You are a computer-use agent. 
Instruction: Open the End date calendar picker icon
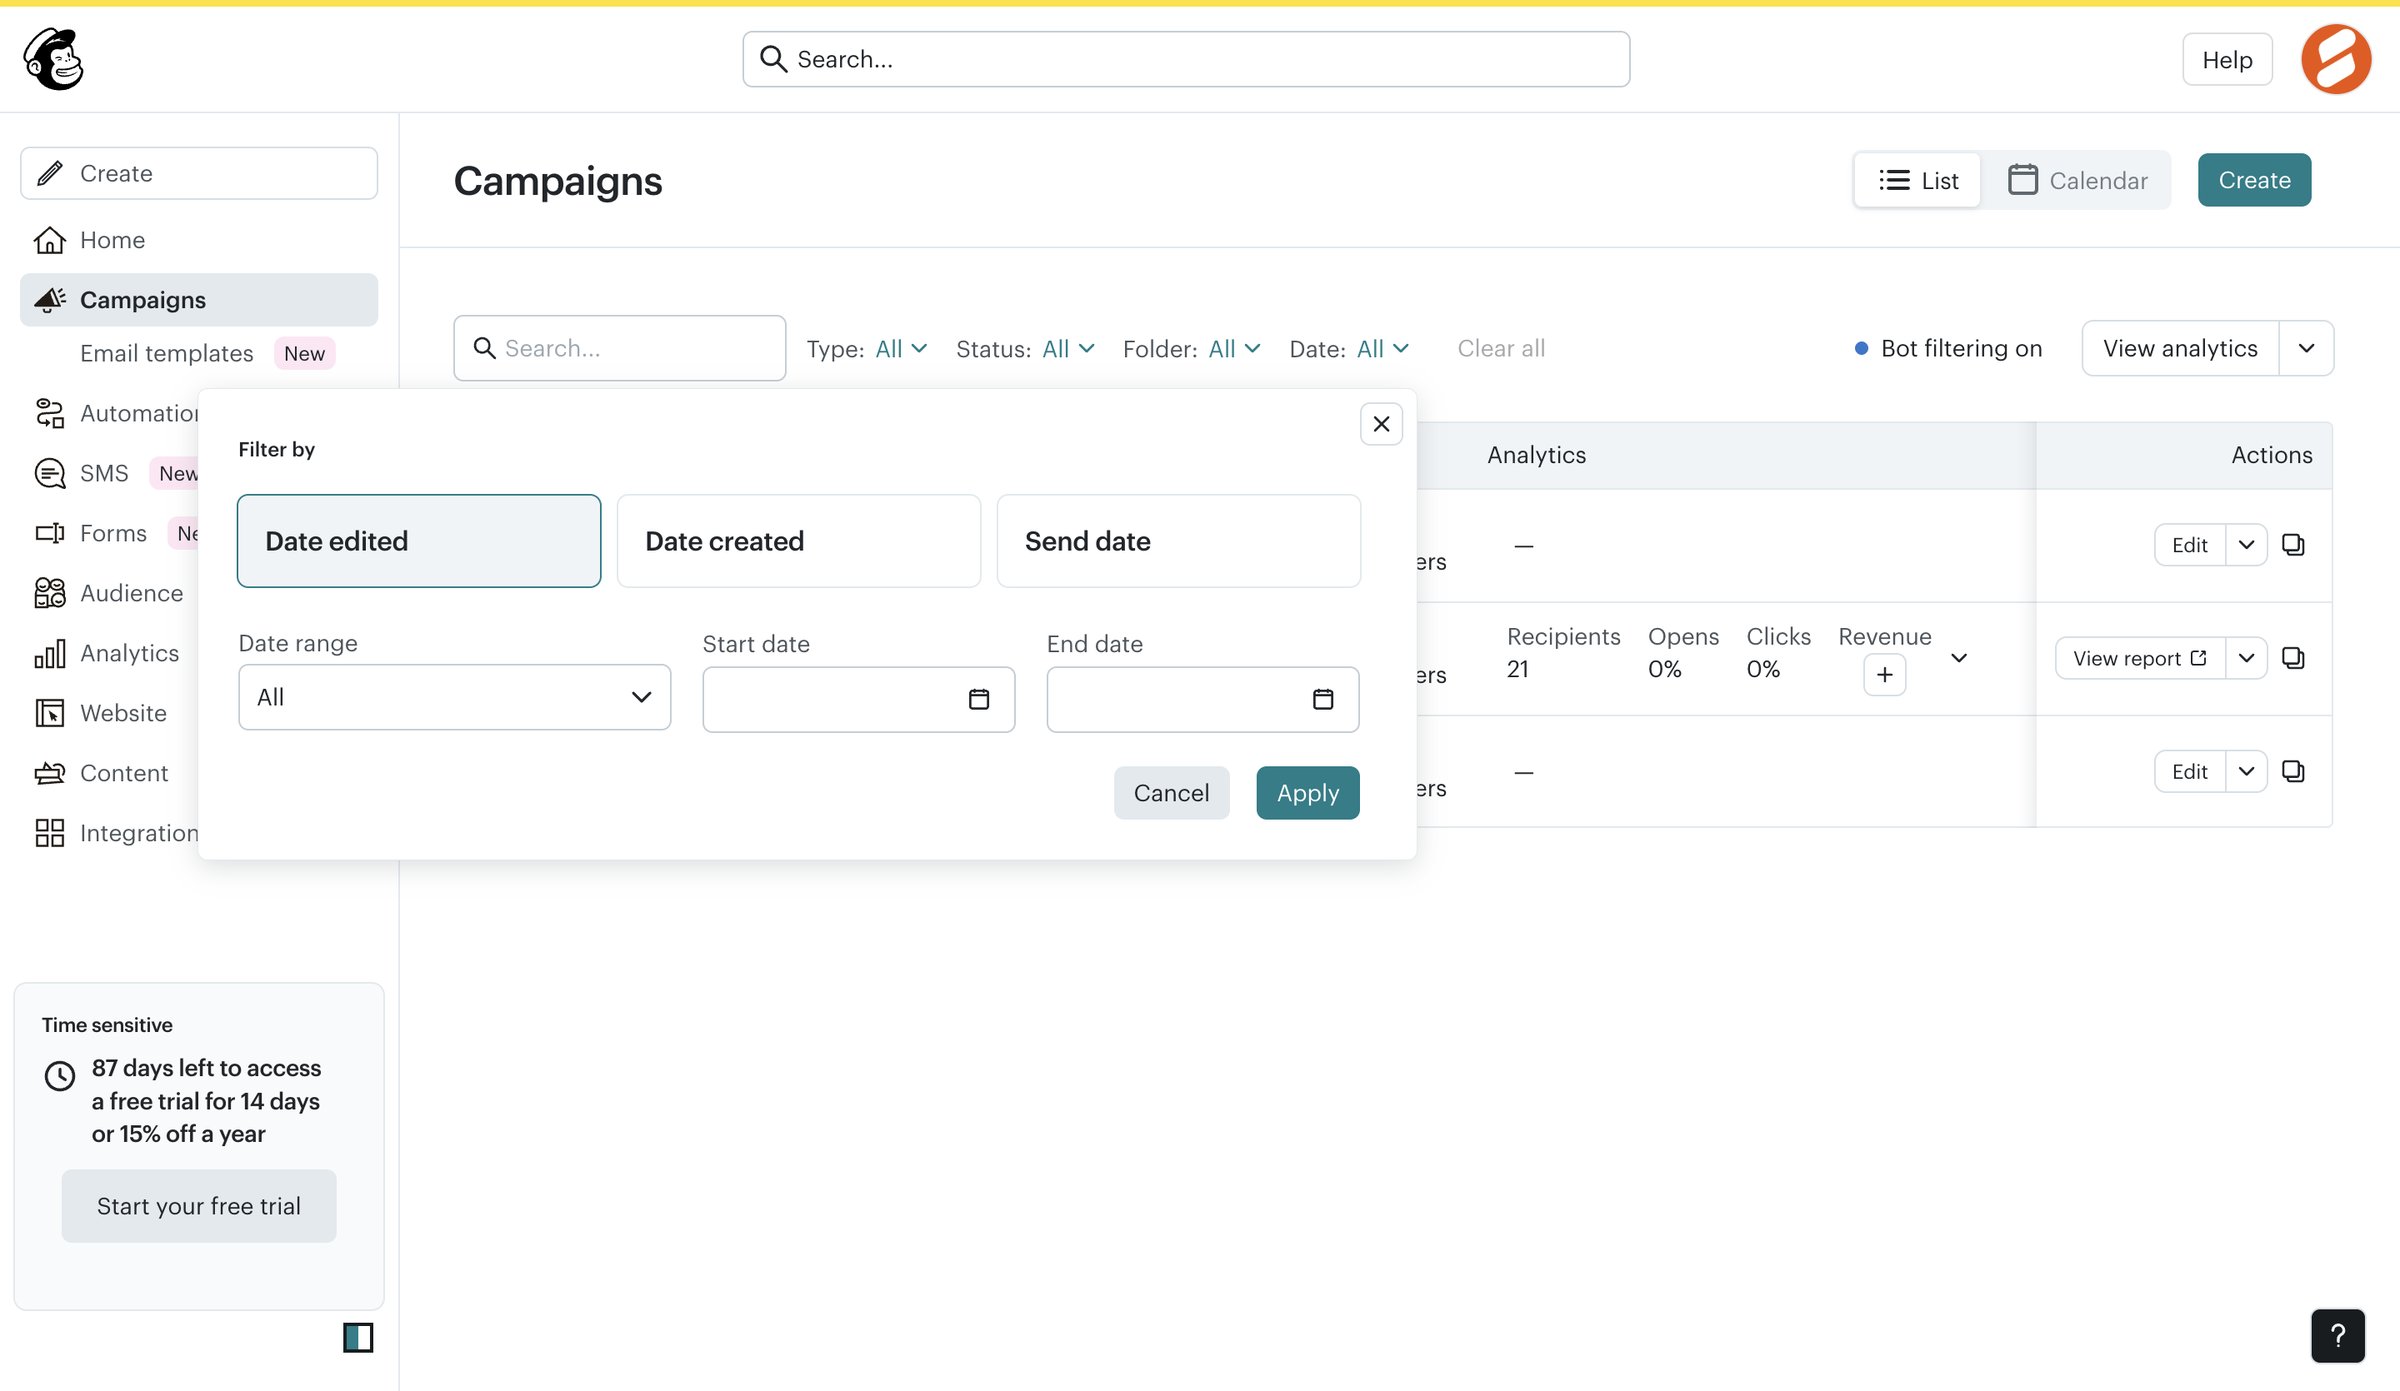pos(1323,699)
